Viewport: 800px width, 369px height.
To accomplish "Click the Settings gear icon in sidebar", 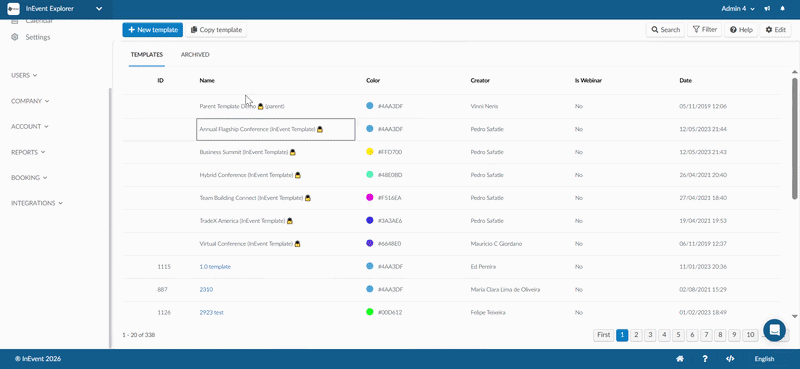I will [15, 37].
